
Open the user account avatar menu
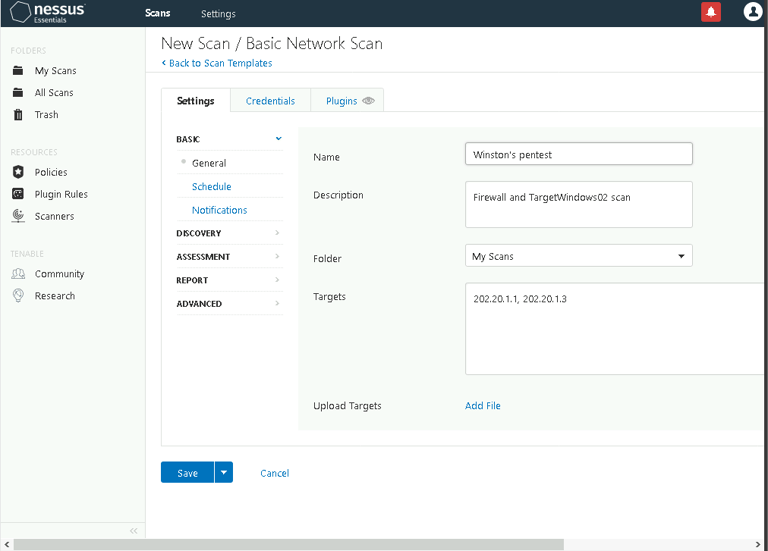click(x=753, y=12)
